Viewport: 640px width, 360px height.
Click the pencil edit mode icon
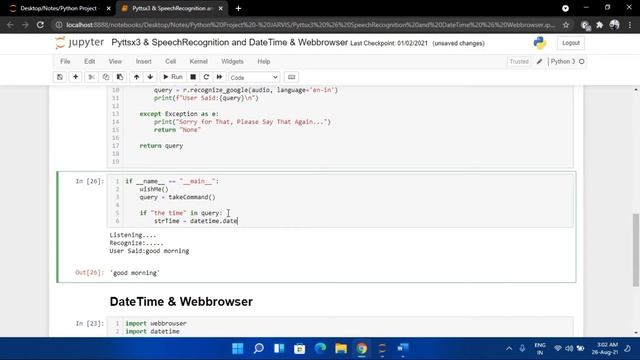pyautogui.click(x=539, y=62)
